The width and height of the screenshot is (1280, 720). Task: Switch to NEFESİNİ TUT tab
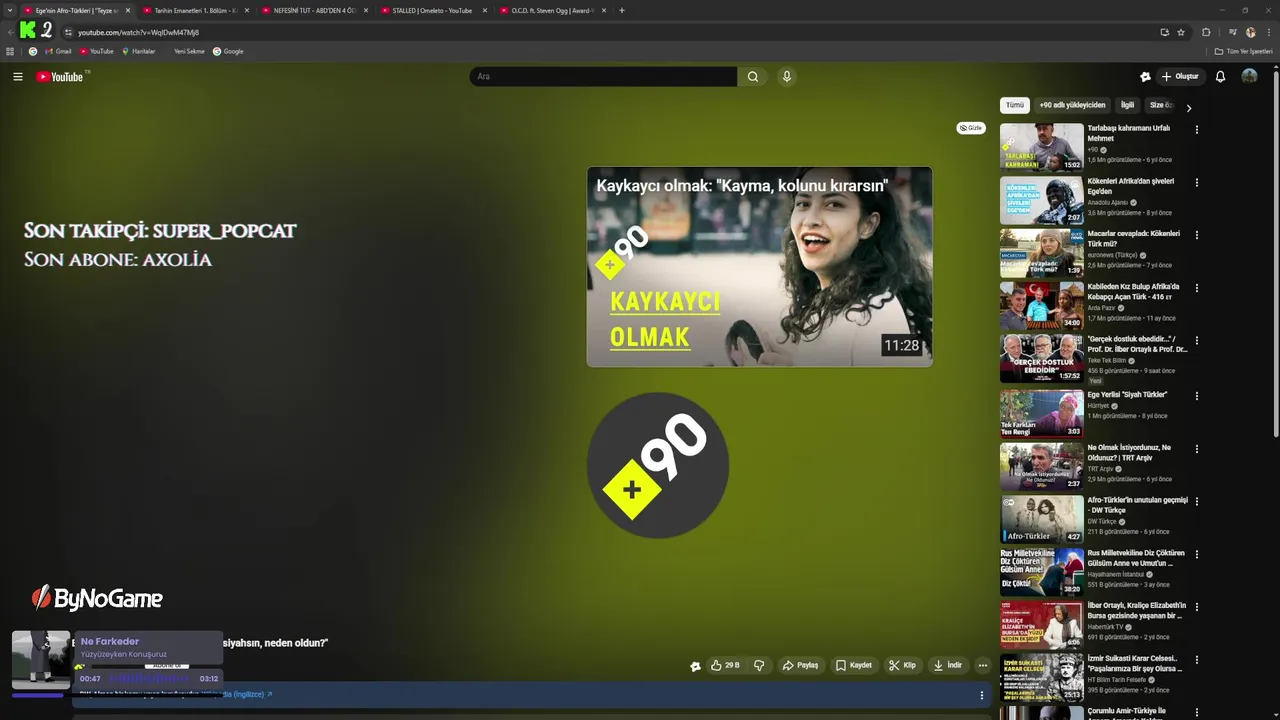315,10
